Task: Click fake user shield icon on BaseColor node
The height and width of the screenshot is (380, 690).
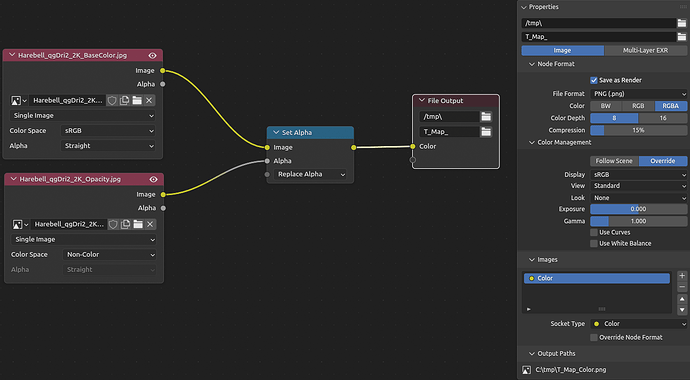Action: tap(112, 101)
